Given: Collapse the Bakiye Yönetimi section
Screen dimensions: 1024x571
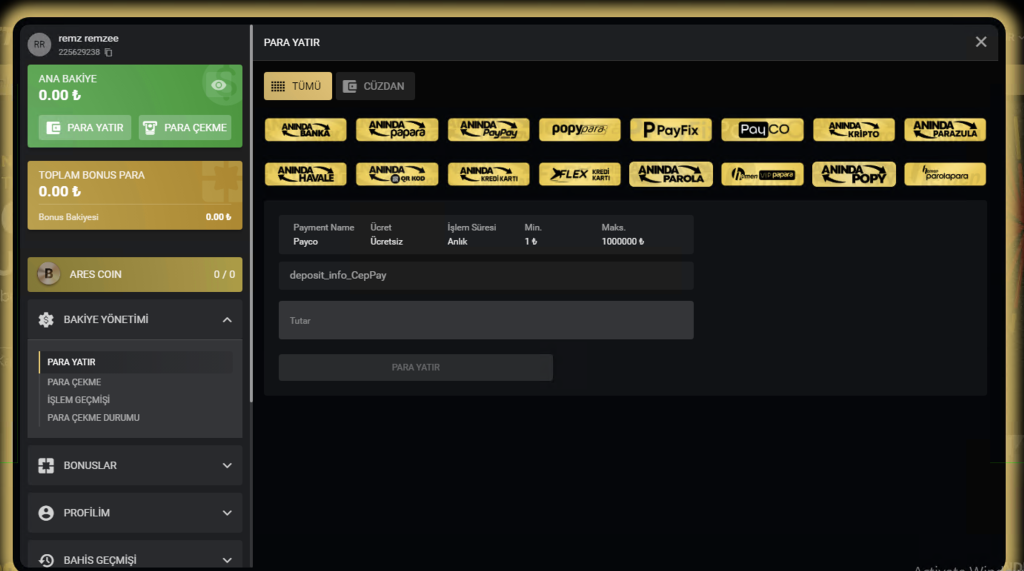Looking at the screenshot, I should 135,319.
